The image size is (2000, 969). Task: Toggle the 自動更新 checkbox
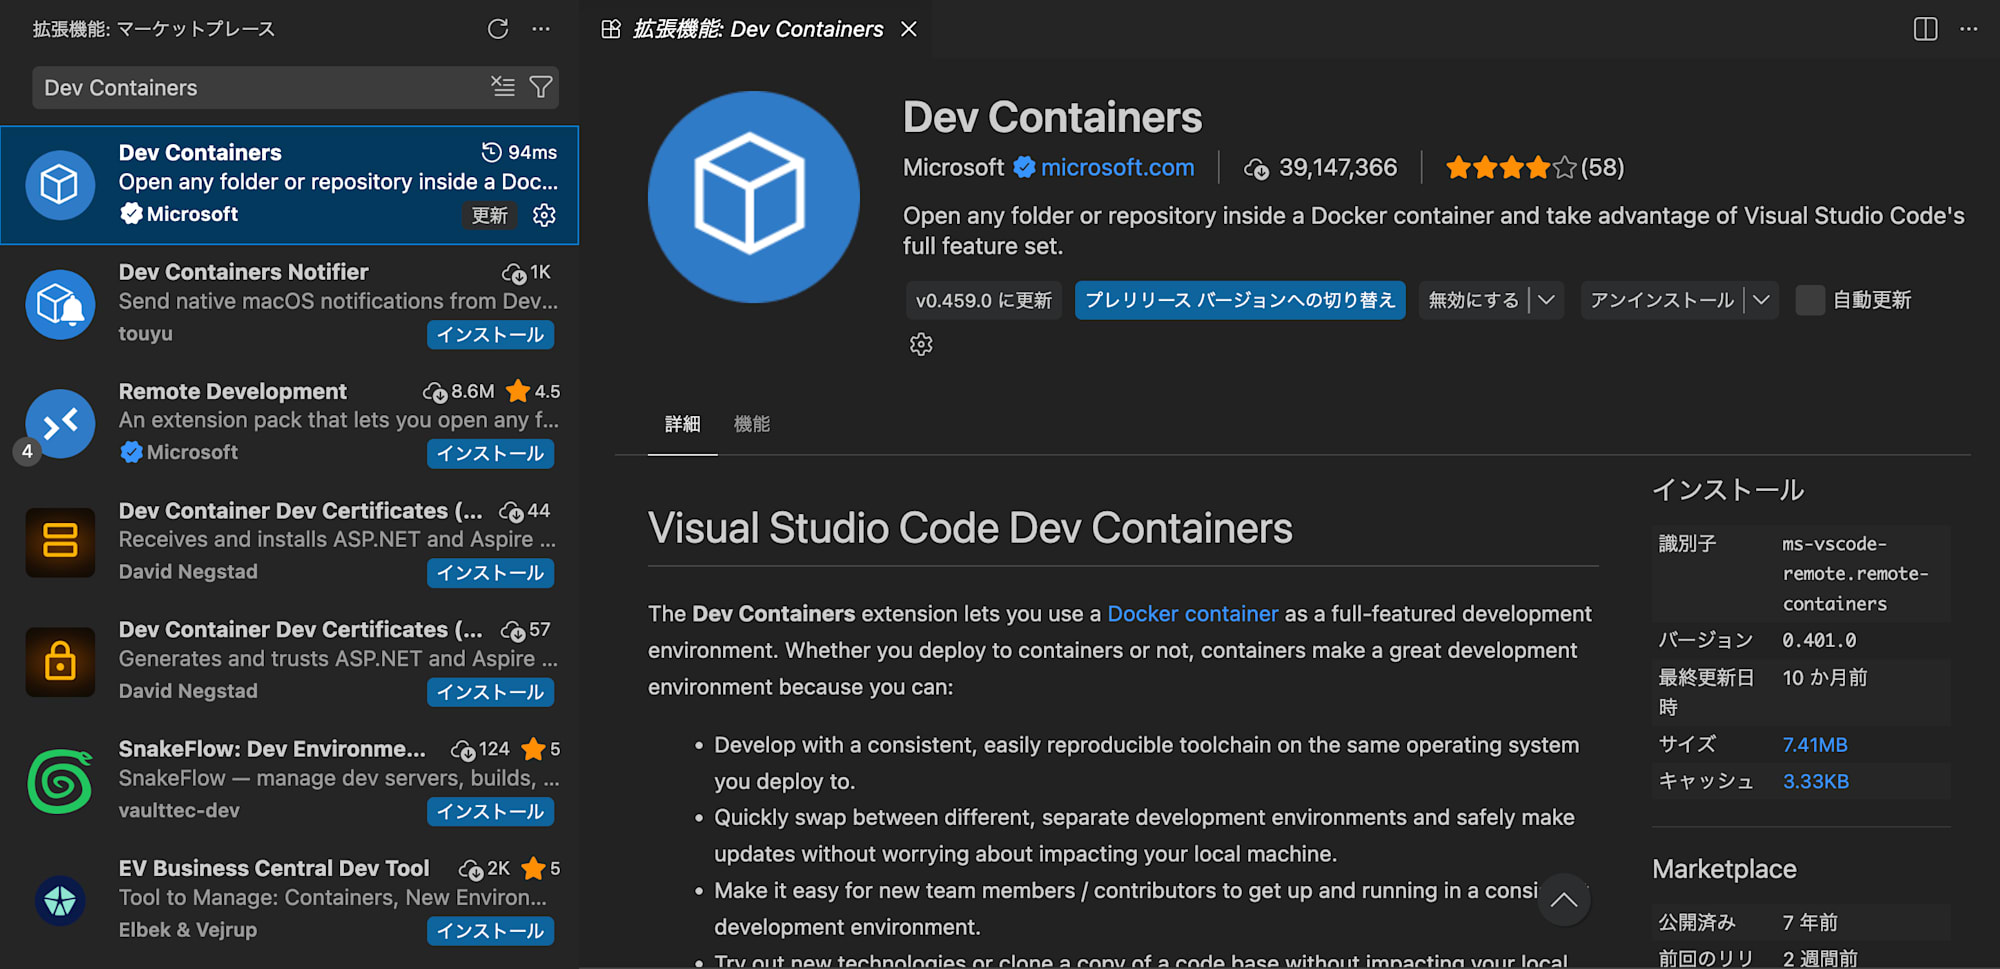point(1810,300)
